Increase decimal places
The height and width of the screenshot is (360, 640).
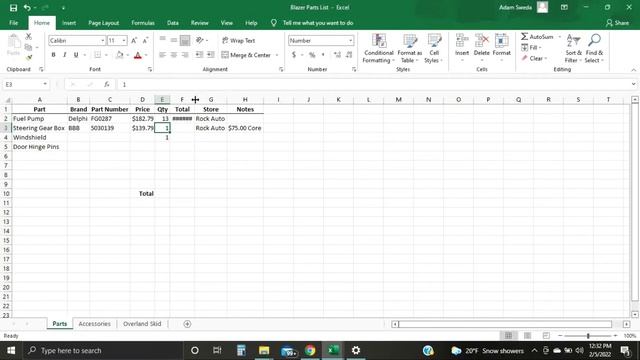tap(337, 55)
